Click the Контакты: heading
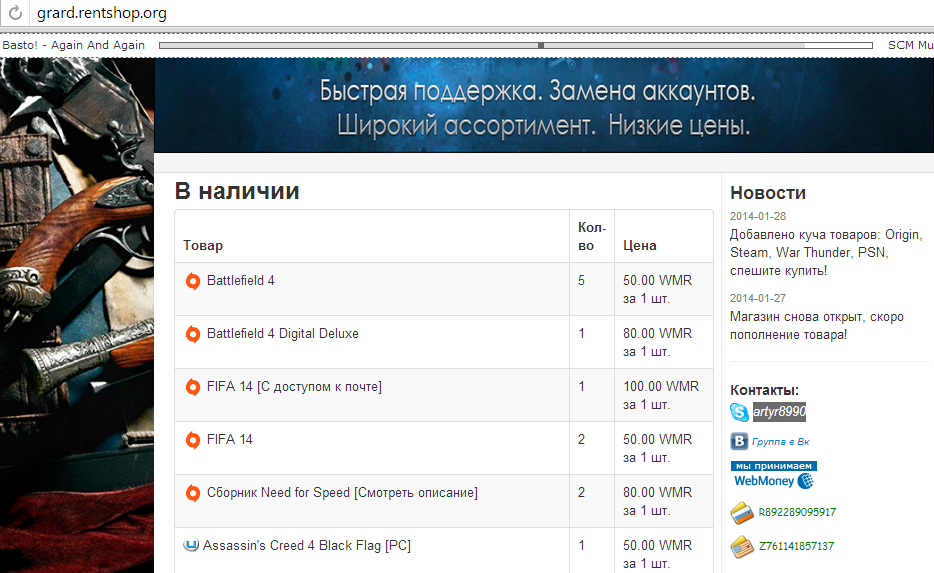This screenshot has height=573, width=934. [x=764, y=391]
